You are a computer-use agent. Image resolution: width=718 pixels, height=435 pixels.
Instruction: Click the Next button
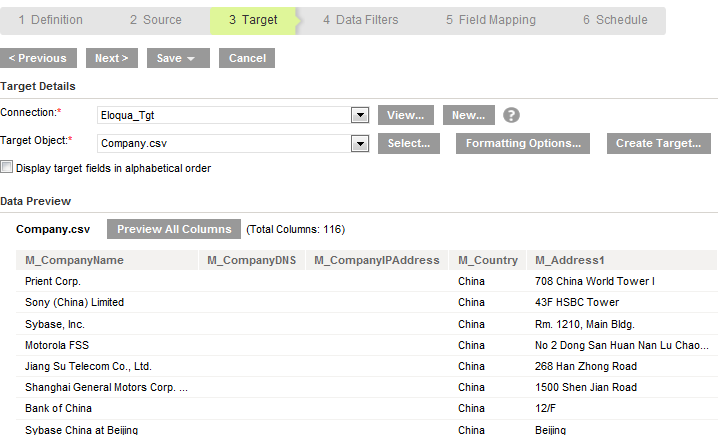(x=112, y=58)
